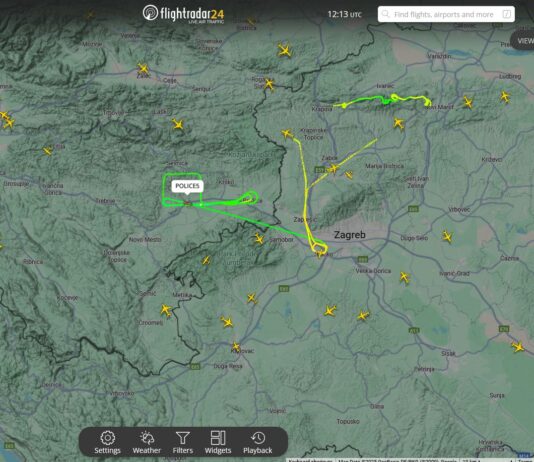The height and width of the screenshot is (462, 534).
Task: Open the Settings gear icon
Action: pos(107,442)
